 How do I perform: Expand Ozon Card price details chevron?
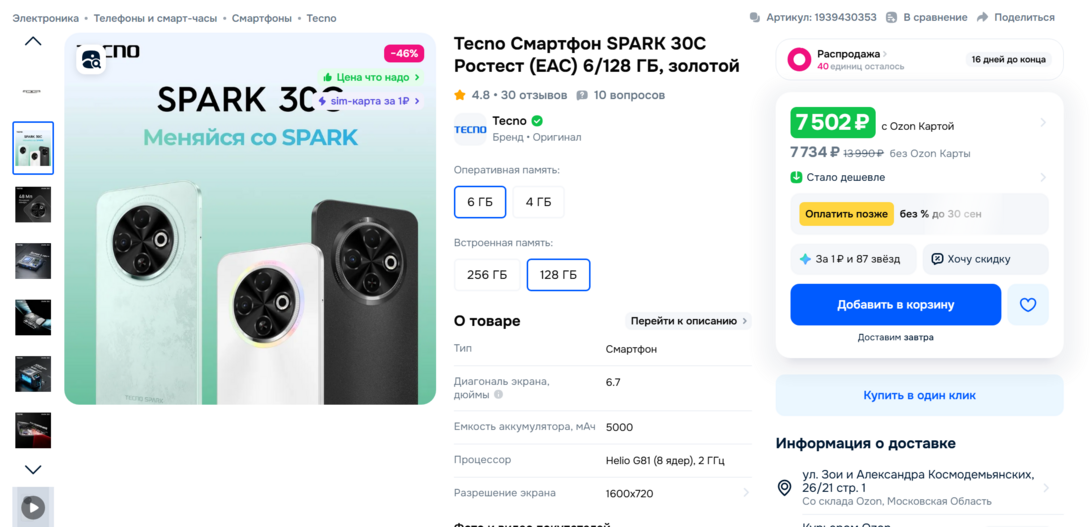tap(1043, 123)
